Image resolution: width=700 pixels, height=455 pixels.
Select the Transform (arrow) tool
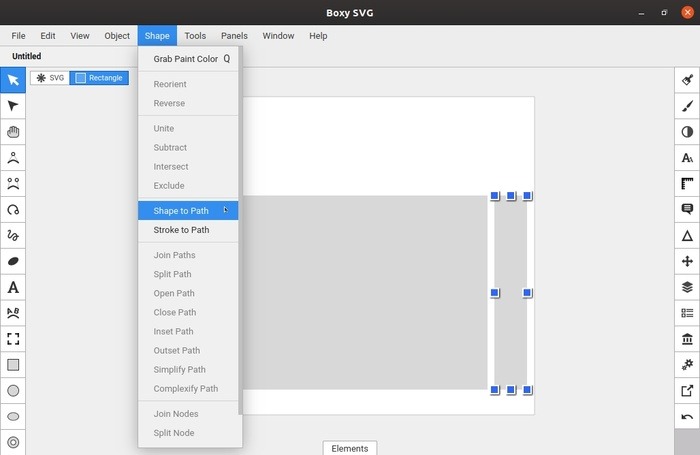coord(13,80)
